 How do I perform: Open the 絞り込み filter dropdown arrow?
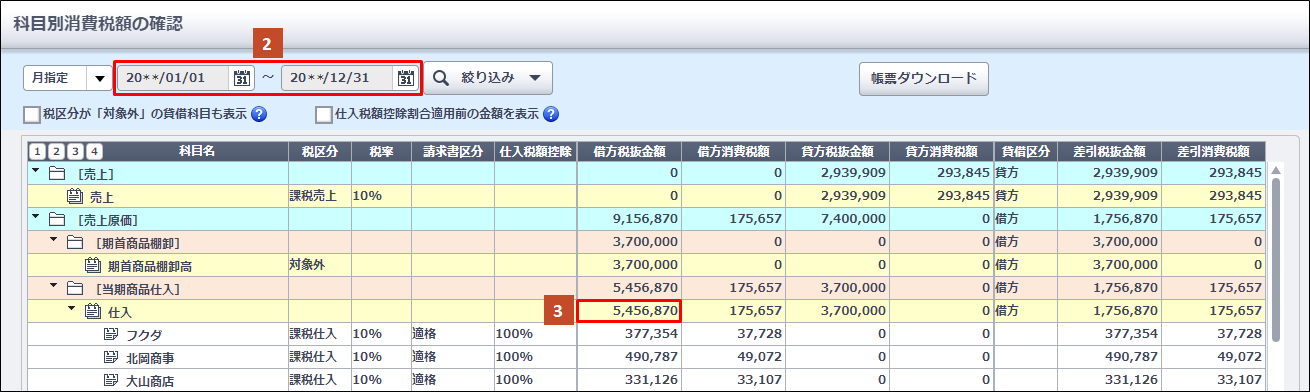point(535,77)
